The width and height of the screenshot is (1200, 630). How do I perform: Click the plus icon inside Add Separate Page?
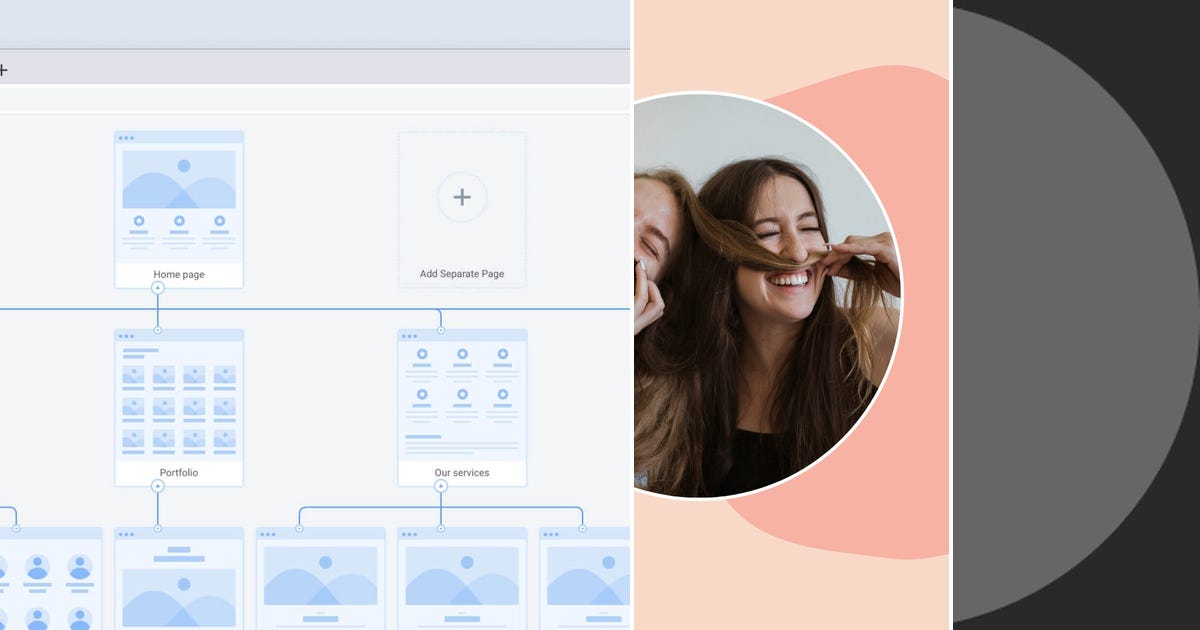click(461, 197)
